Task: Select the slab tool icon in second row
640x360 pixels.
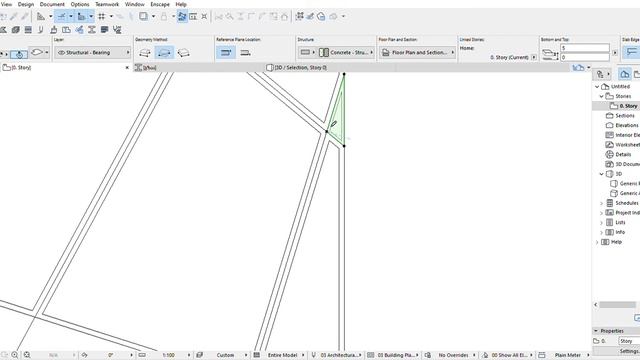Action: point(16,29)
